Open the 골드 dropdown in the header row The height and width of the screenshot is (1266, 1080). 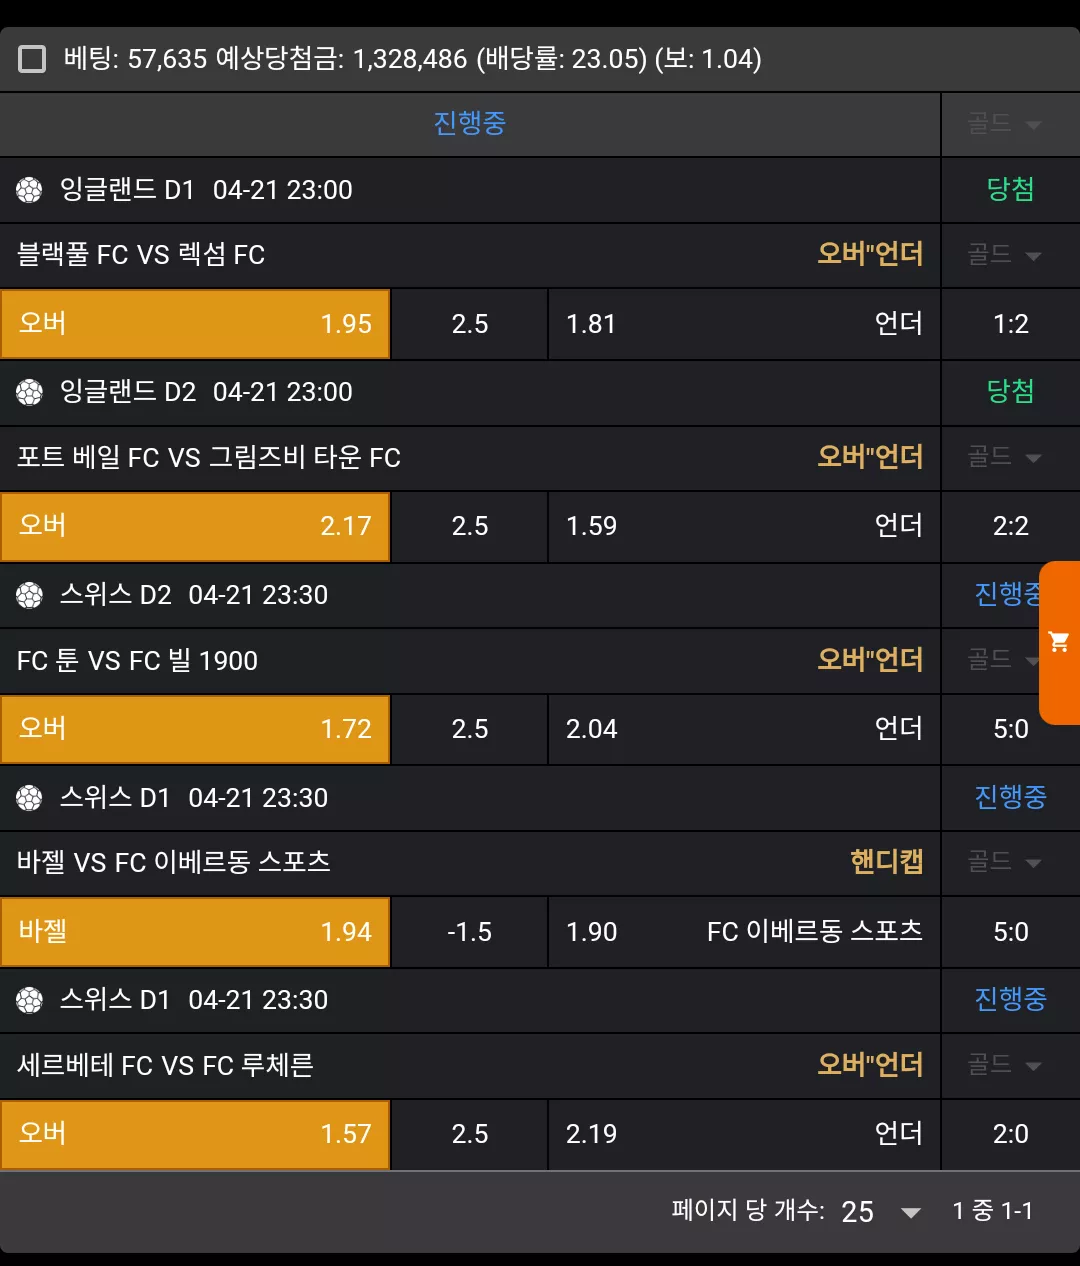click(1004, 124)
